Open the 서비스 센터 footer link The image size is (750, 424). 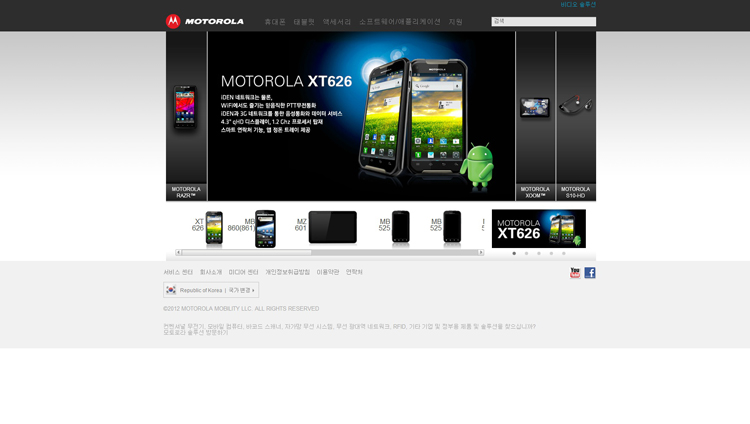[178, 272]
